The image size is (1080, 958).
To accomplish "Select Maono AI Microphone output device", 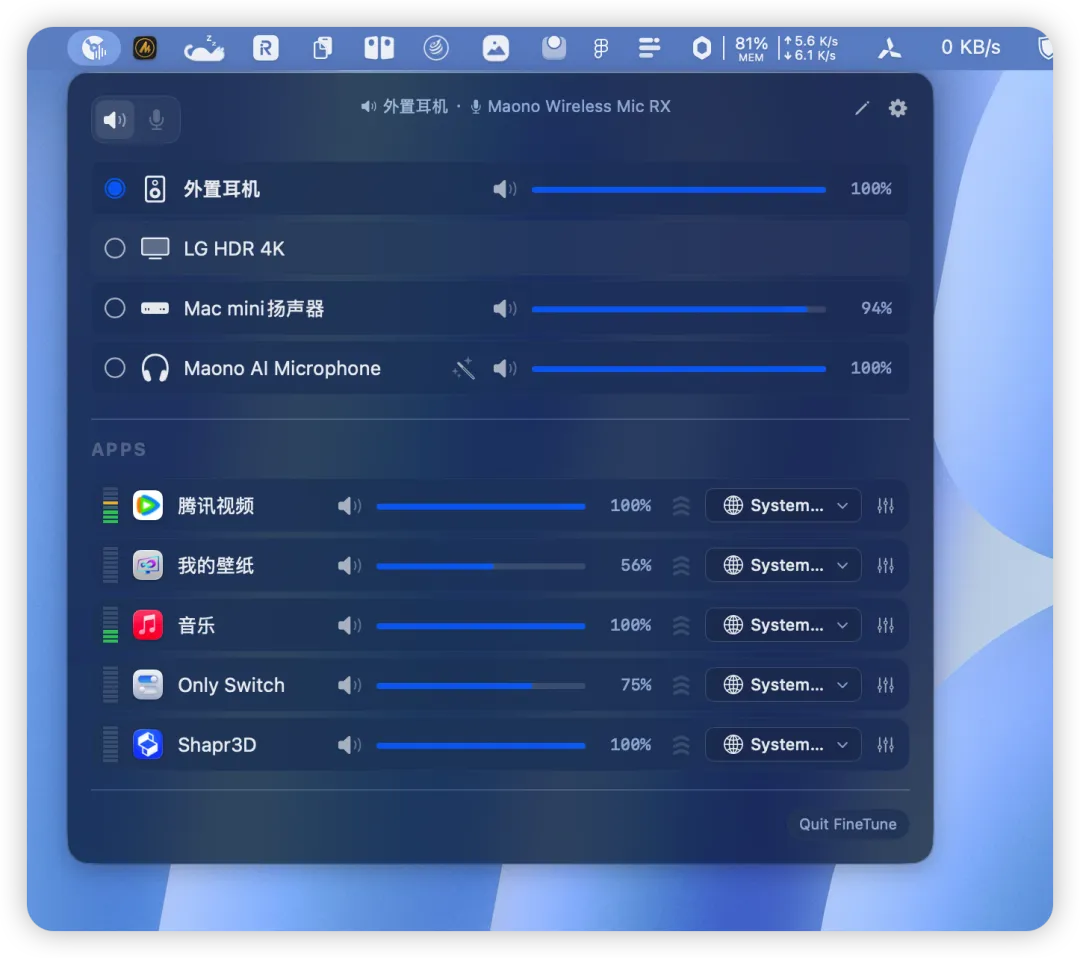I will tap(115, 368).
